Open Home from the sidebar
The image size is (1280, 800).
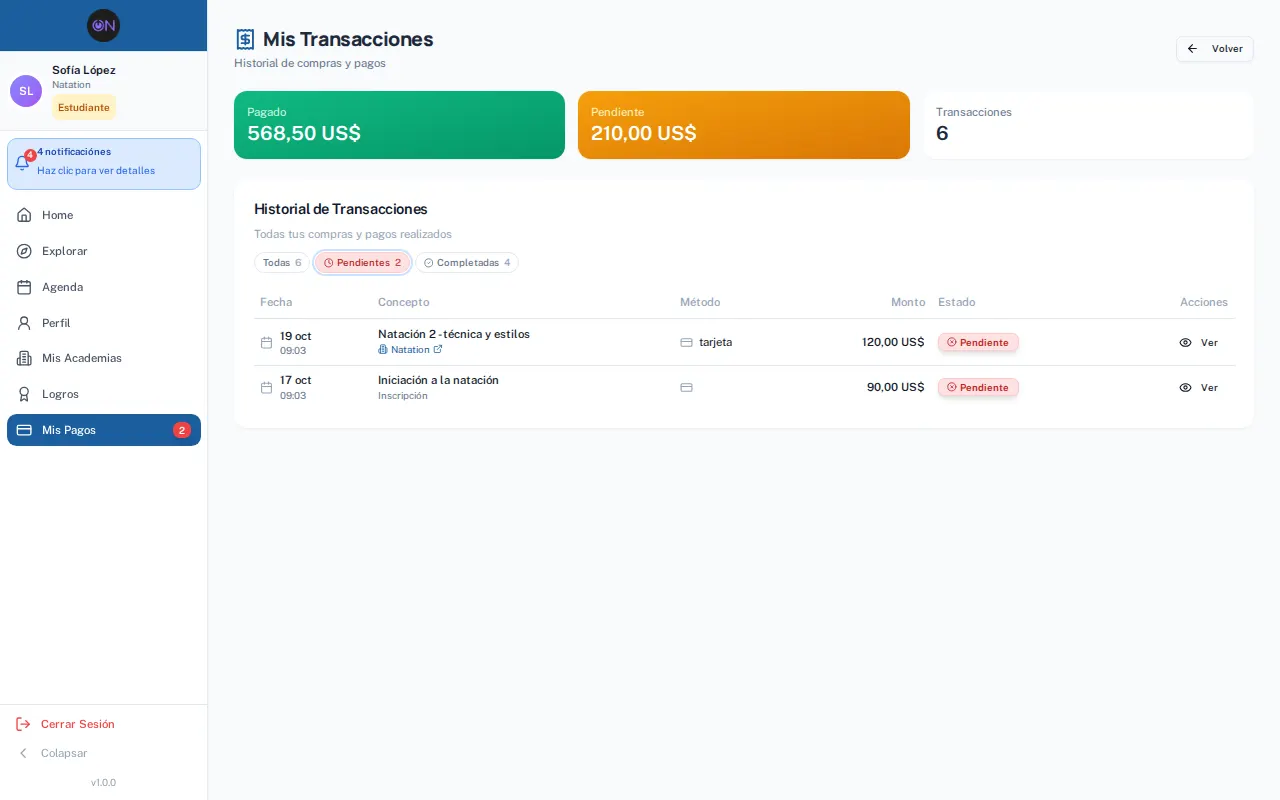[104, 215]
